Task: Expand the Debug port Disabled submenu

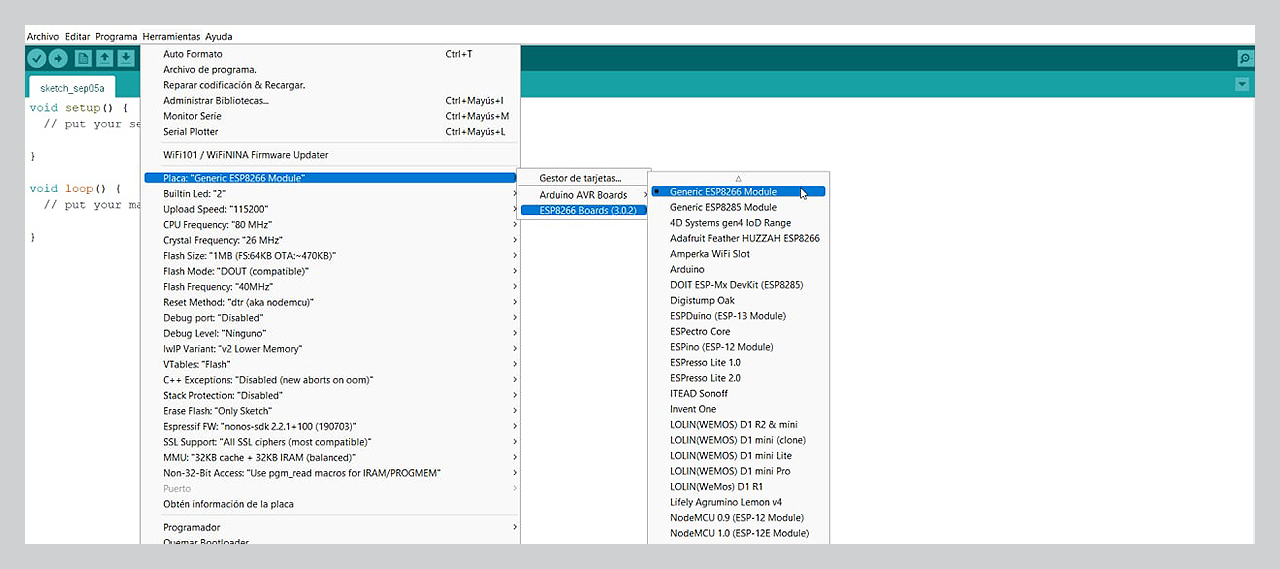Action: [x=330, y=318]
